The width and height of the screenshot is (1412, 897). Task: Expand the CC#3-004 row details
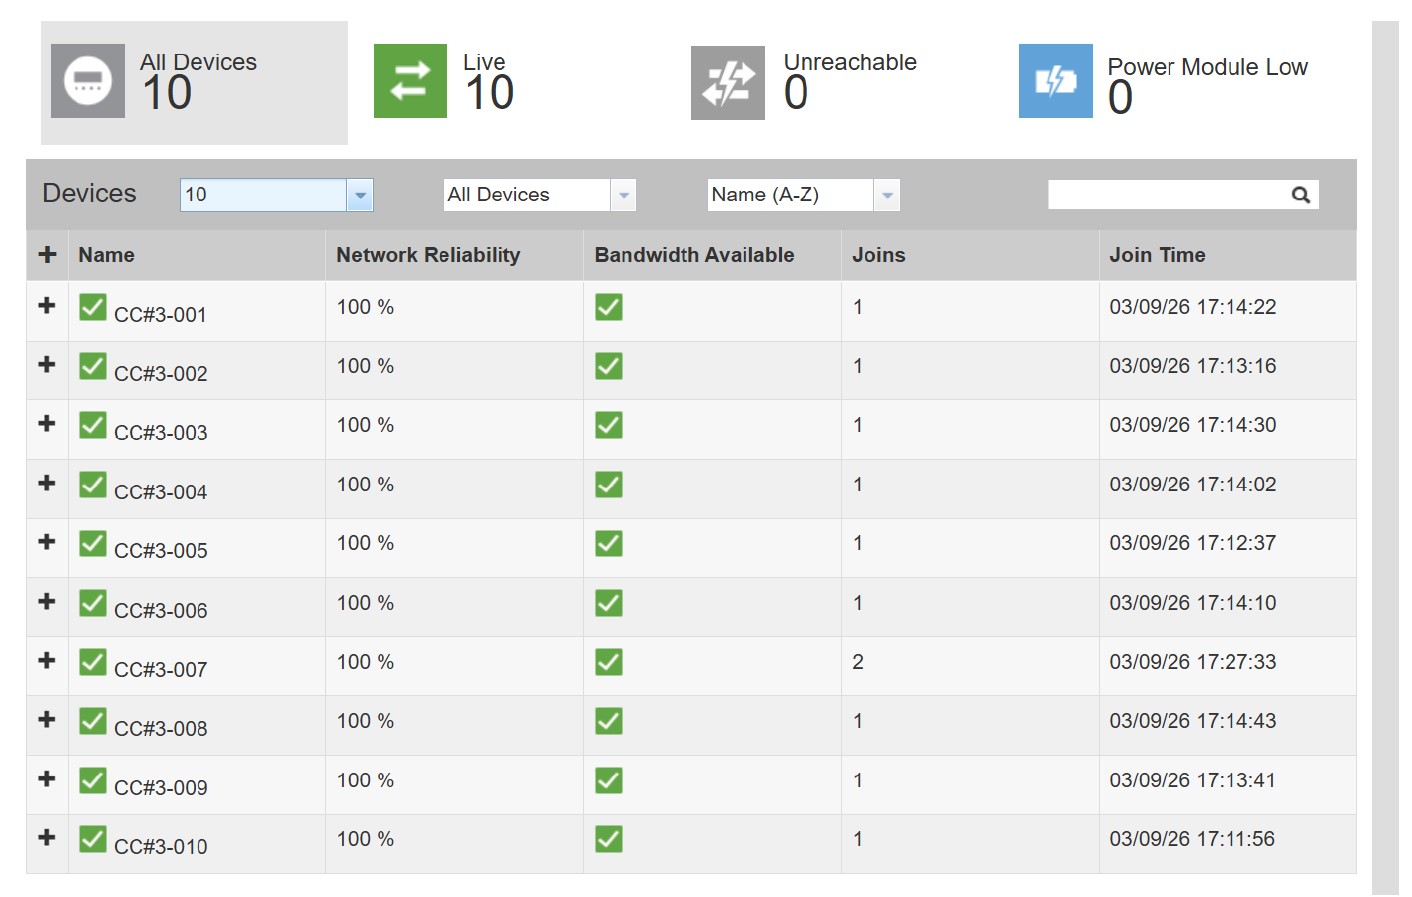(x=47, y=483)
